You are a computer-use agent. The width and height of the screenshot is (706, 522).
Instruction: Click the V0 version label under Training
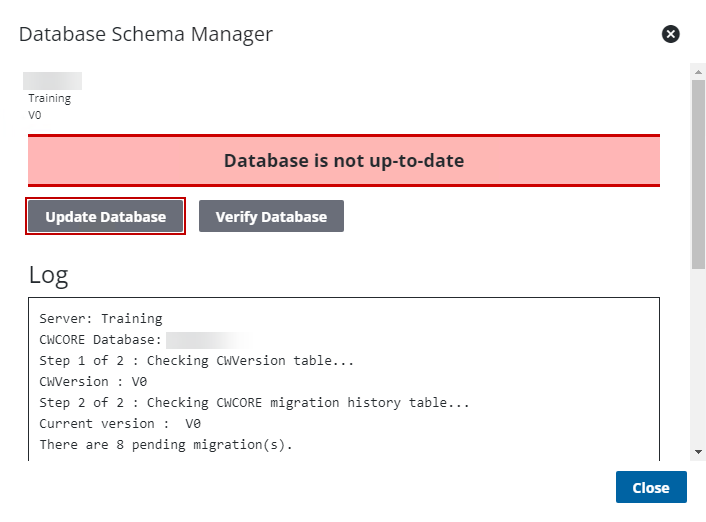35,114
